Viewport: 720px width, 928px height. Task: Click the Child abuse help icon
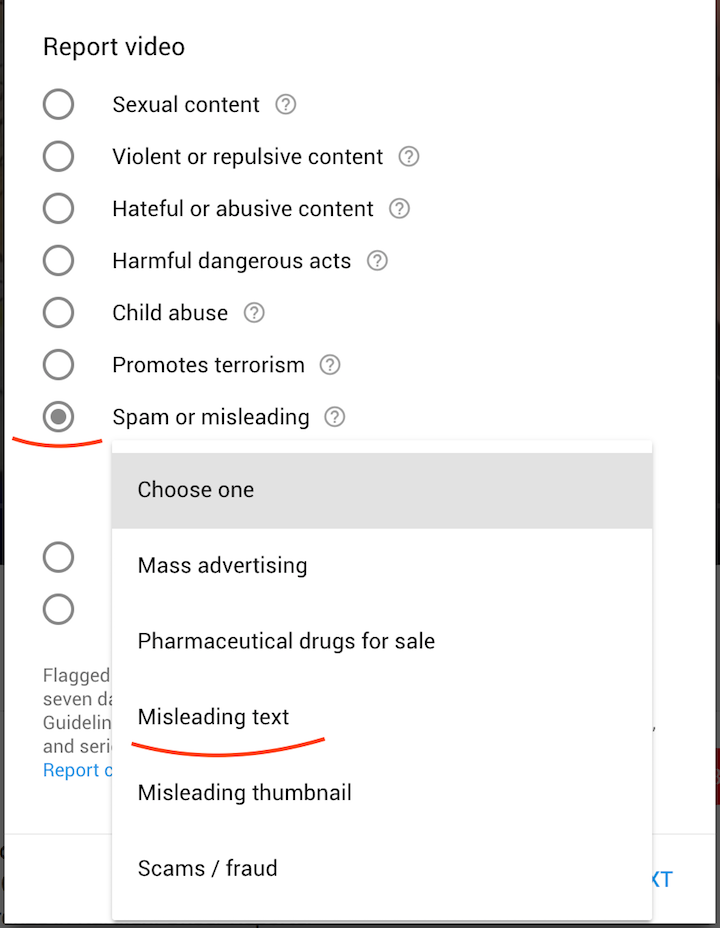point(254,313)
